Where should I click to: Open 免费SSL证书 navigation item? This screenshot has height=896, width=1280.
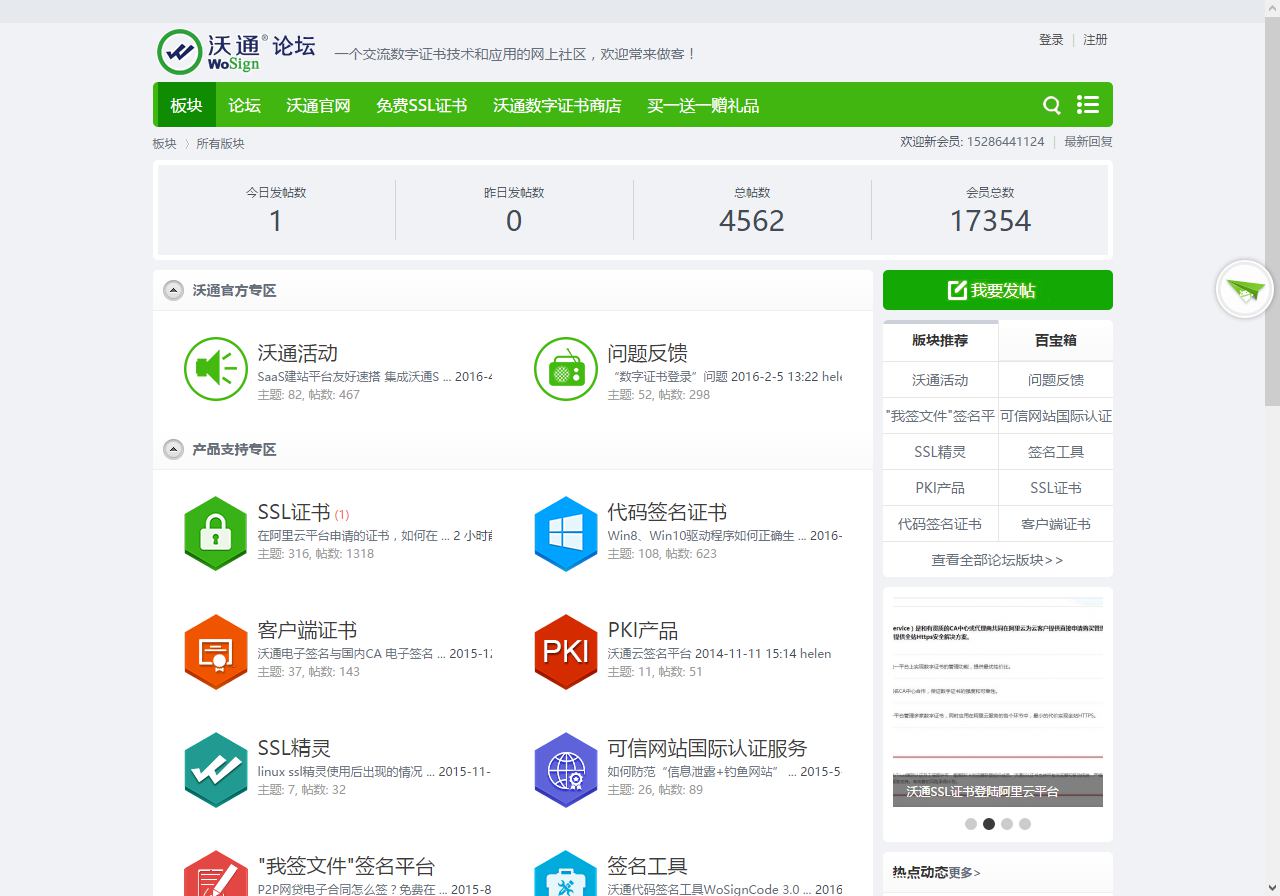click(x=421, y=105)
